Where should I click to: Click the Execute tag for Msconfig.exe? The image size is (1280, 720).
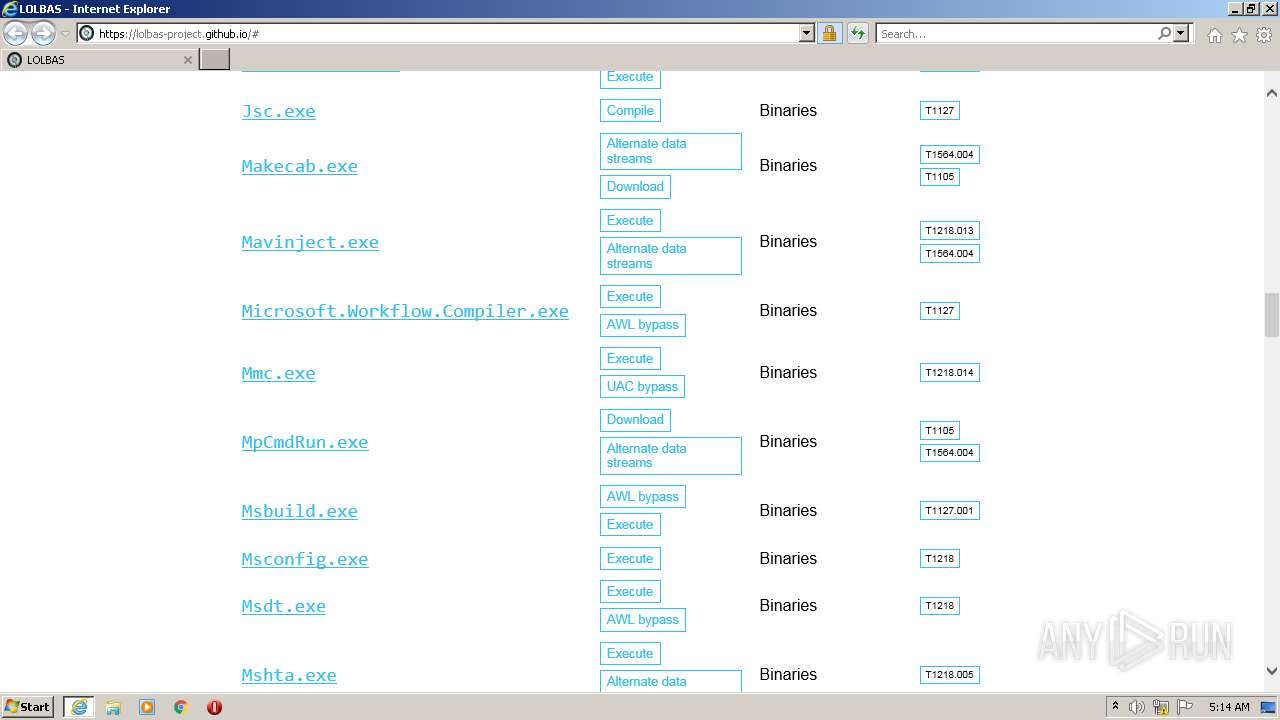[x=630, y=558]
